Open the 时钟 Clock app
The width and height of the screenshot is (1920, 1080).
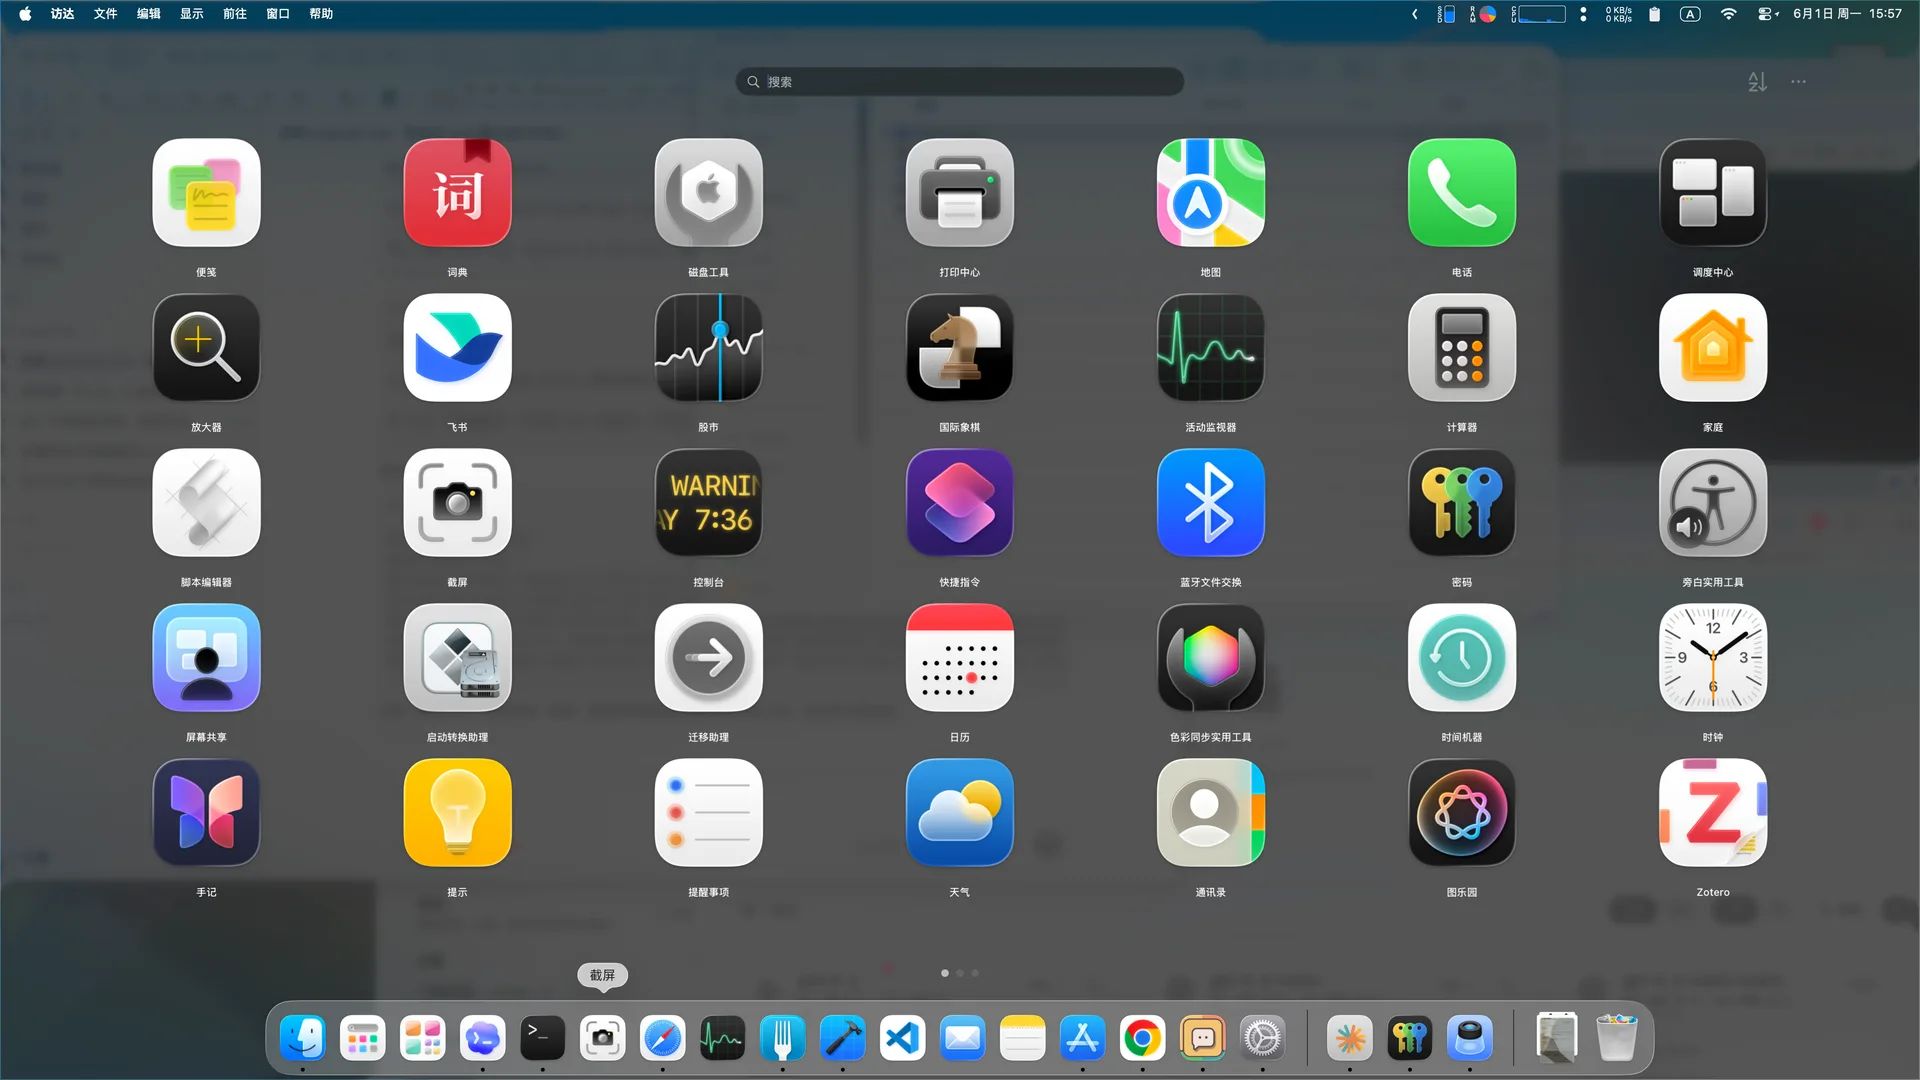tap(1712, 658)
